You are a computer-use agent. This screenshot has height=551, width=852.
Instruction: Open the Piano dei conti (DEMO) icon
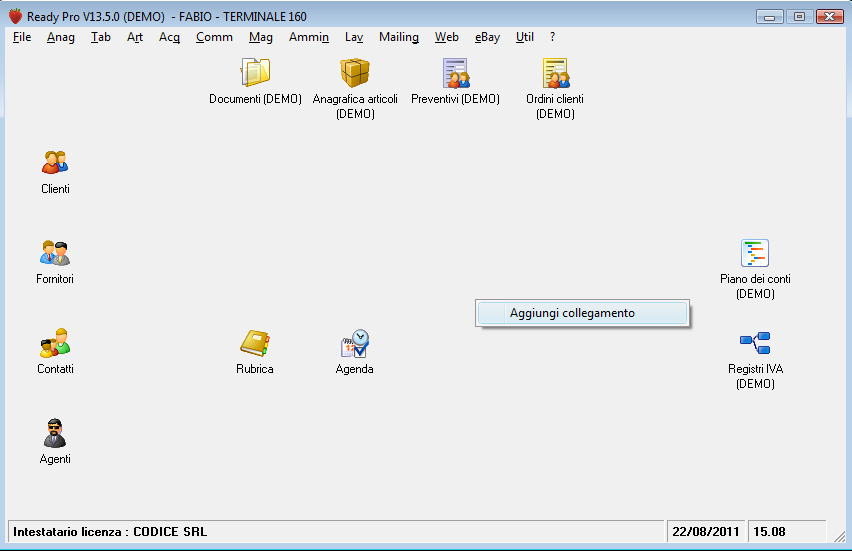pos(755,253)
